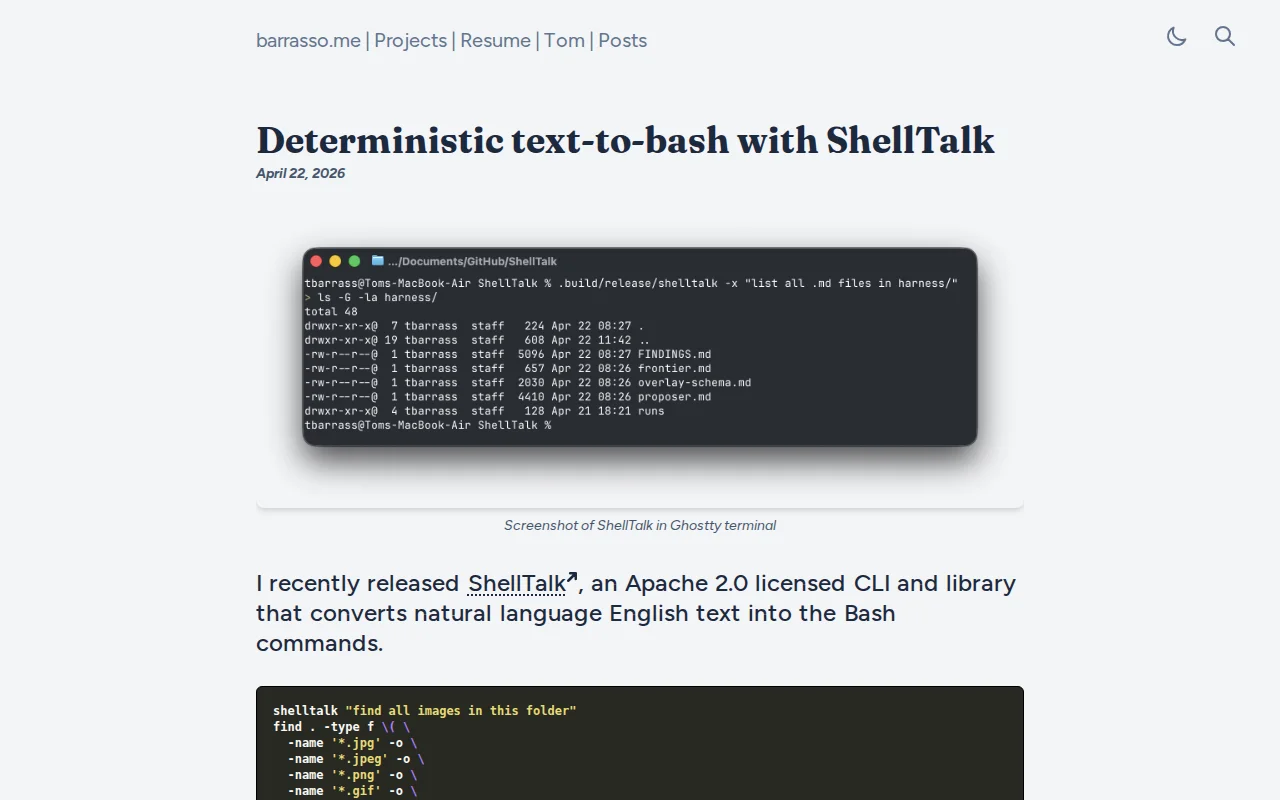Open the Posts nav link
Screen dimensions: 1280x800
click(622, 41)
